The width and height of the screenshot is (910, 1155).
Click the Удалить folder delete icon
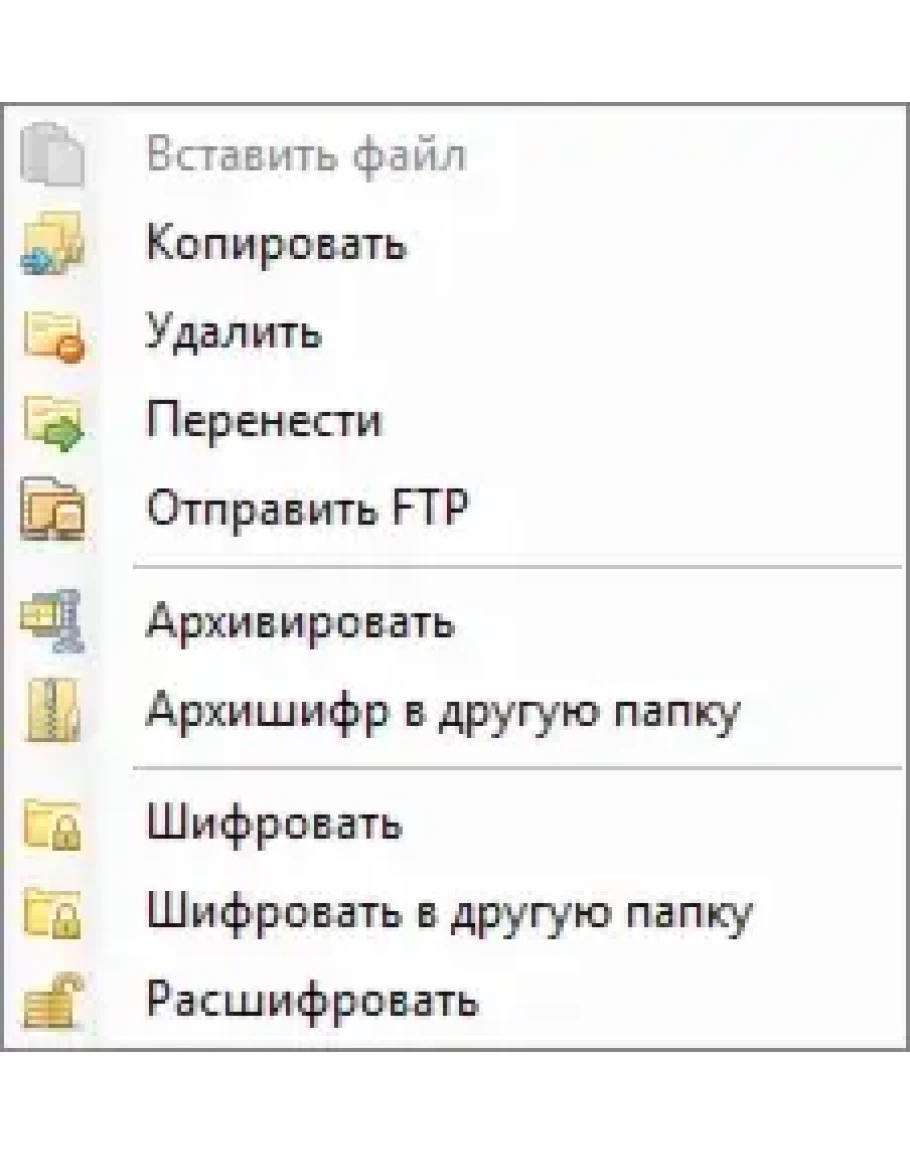(53, 334)
